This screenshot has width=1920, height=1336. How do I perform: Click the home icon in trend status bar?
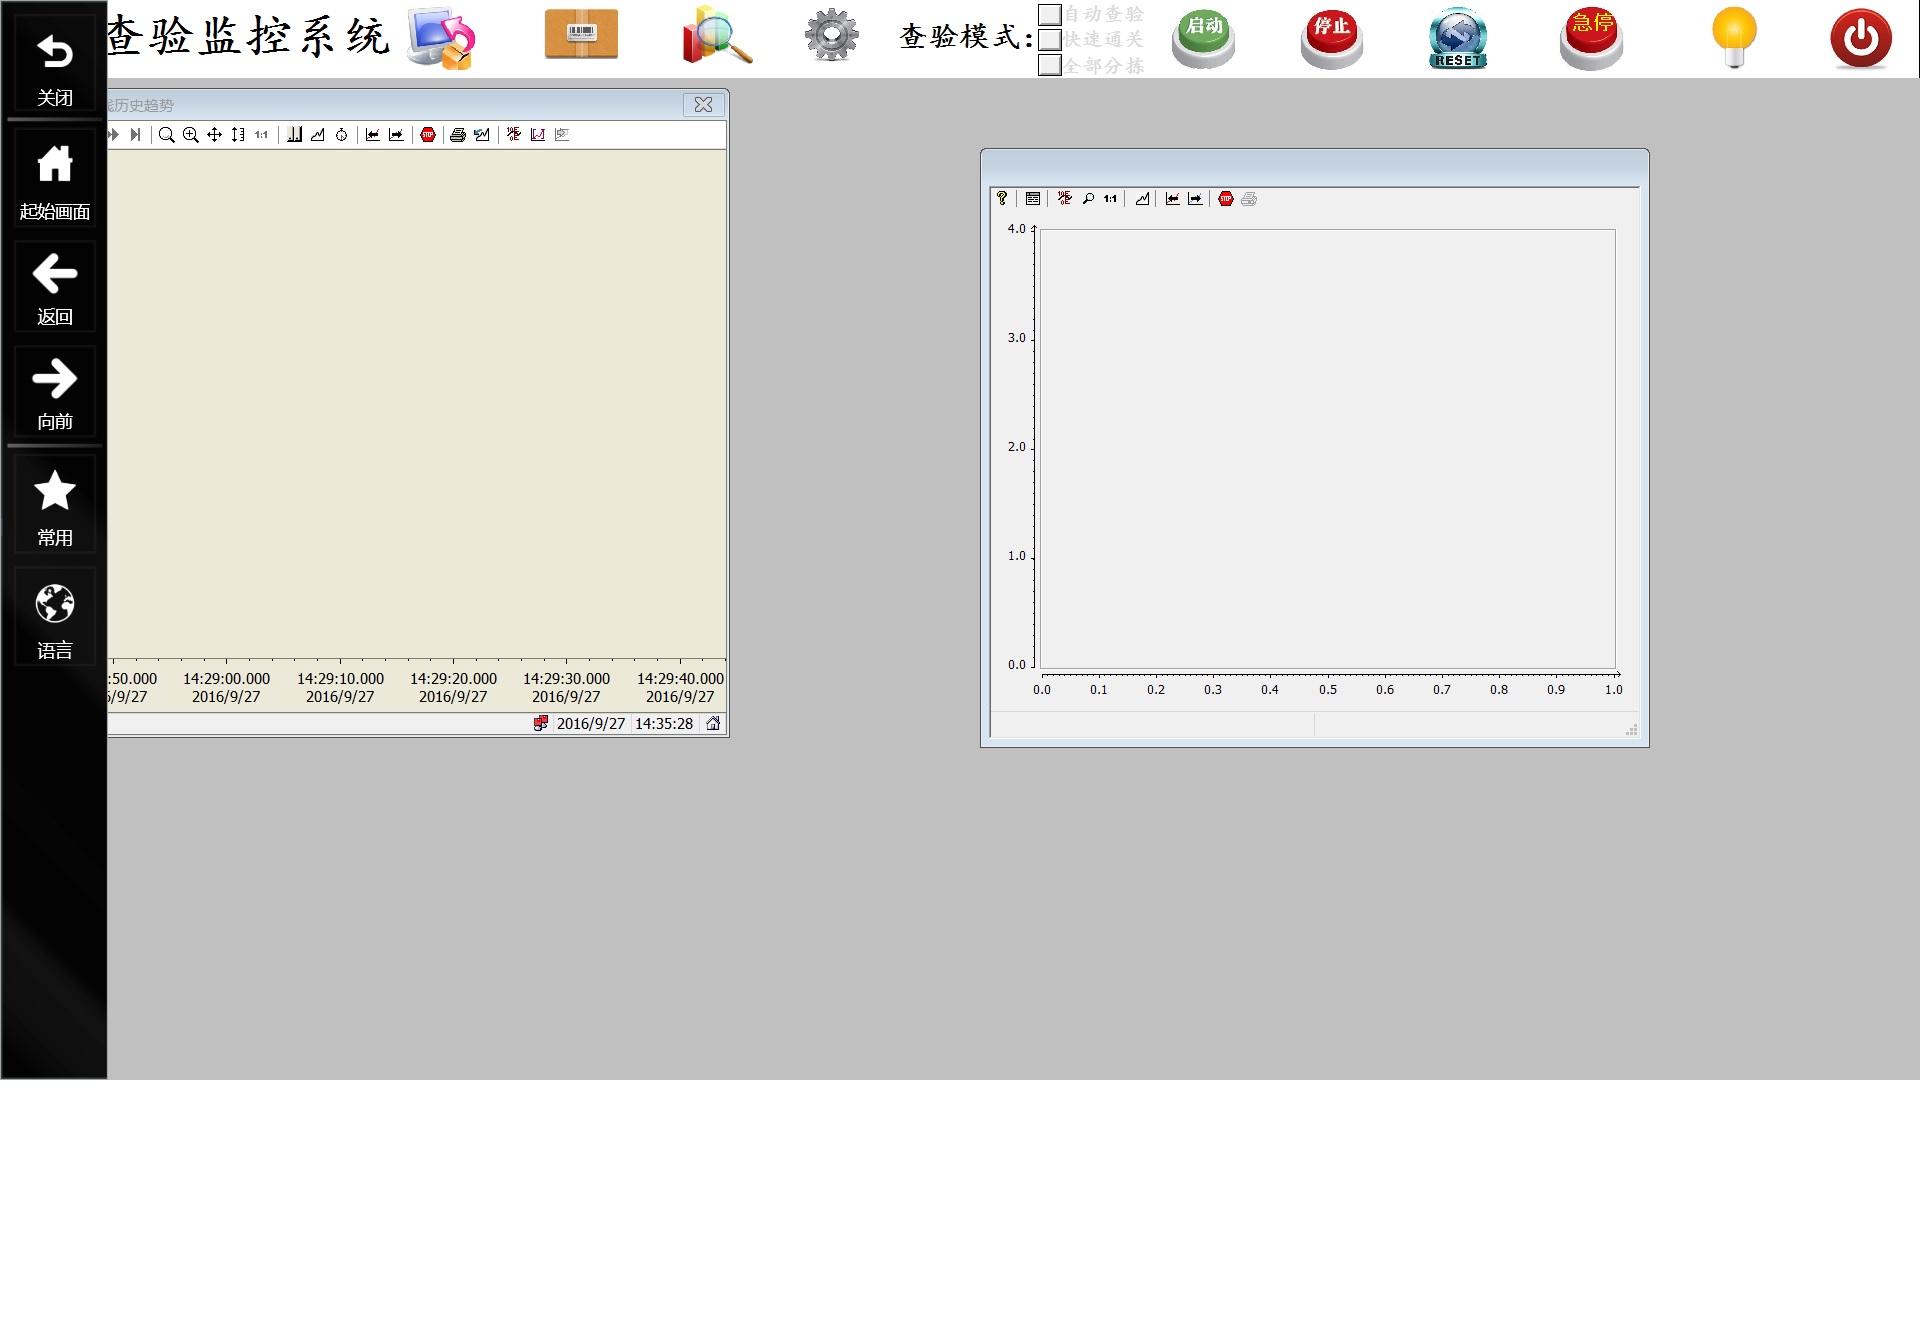[713, 723]
